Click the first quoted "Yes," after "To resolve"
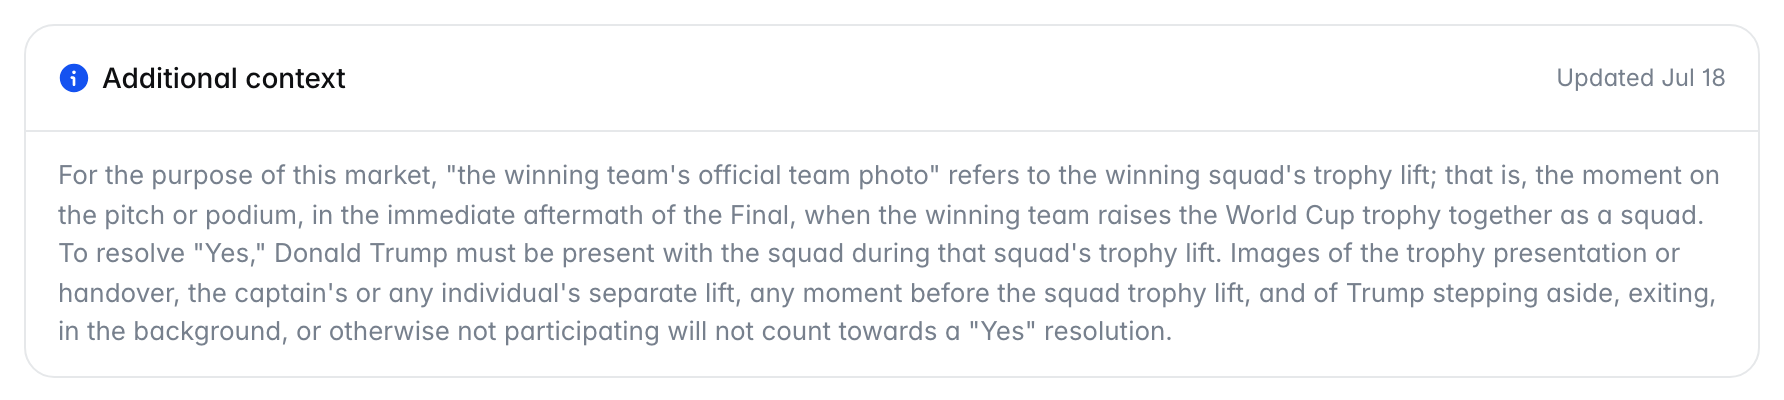Viewport: 1784px width, 400px height. coord(229,253)
